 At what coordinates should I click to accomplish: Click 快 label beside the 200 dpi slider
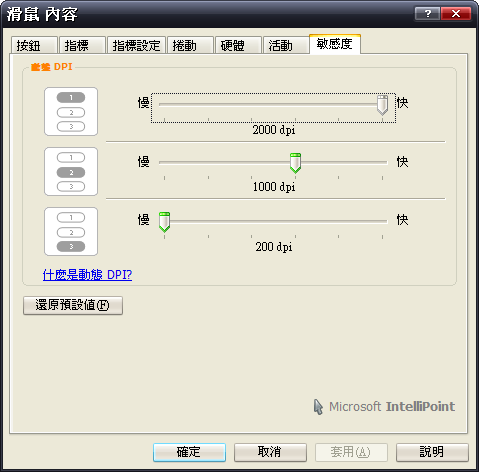[x=402, y=220]
